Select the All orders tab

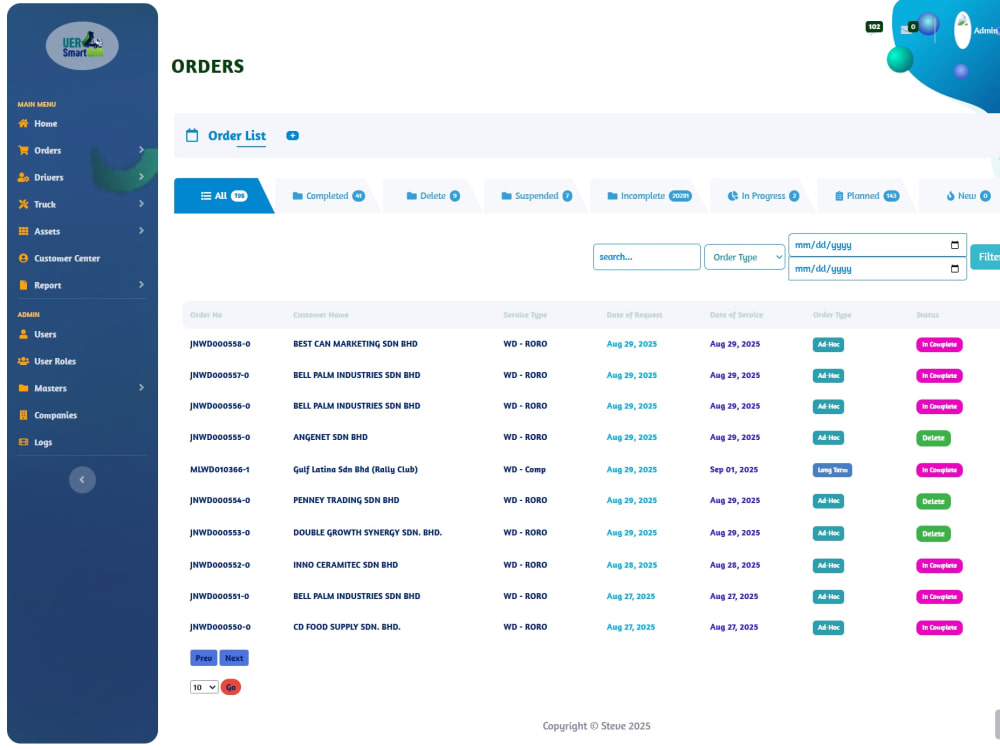223,196
